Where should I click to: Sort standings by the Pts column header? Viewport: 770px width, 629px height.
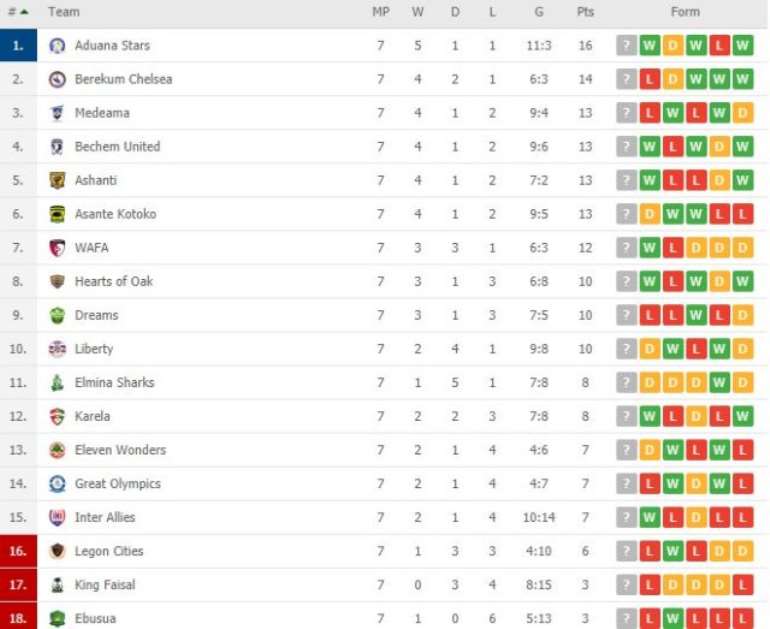585,12
